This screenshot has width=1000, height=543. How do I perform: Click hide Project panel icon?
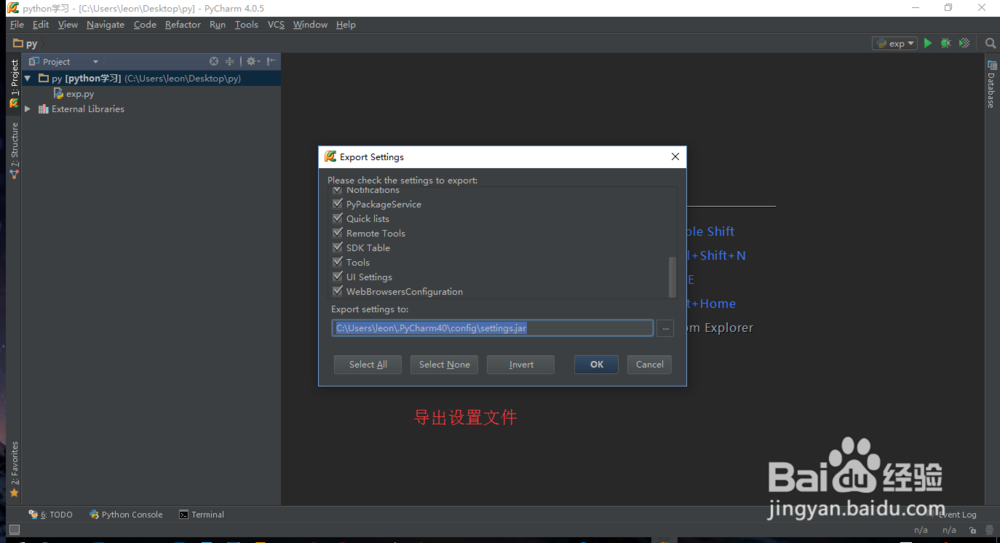(x=271, y=61)
